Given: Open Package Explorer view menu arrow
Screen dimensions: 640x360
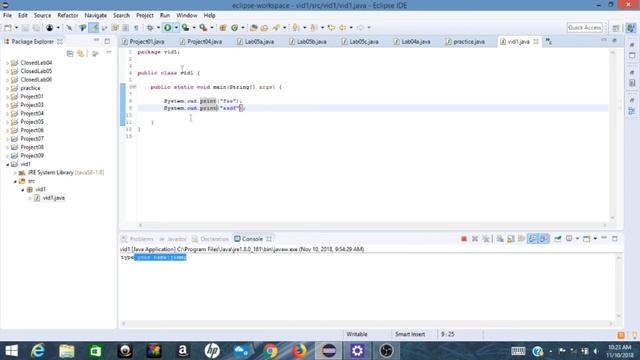Looking at the screenshot, I should point(109,53).
